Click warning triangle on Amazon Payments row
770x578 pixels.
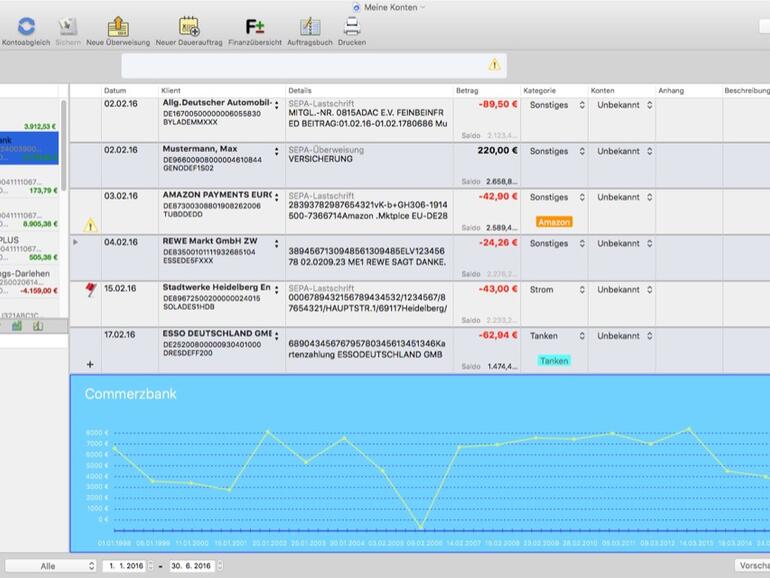click(90, 225)
